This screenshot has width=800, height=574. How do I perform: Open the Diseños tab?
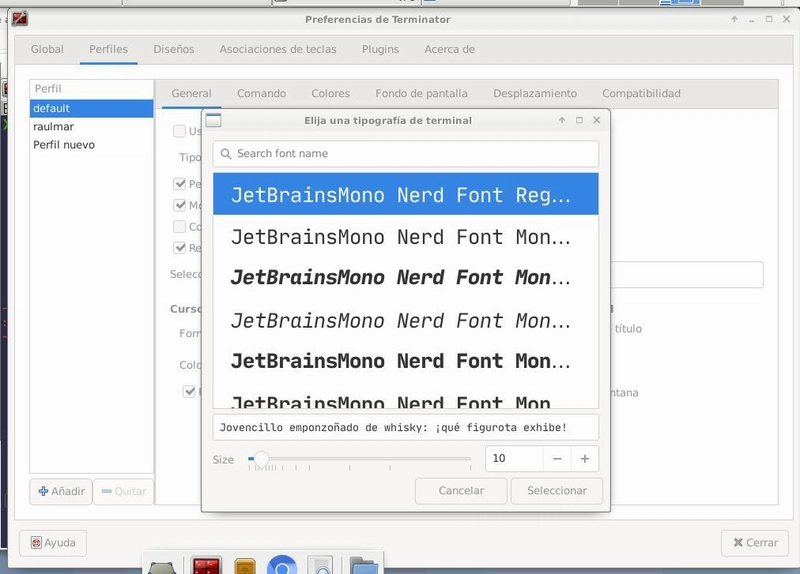pyautogui.click(x=173, y=49)
